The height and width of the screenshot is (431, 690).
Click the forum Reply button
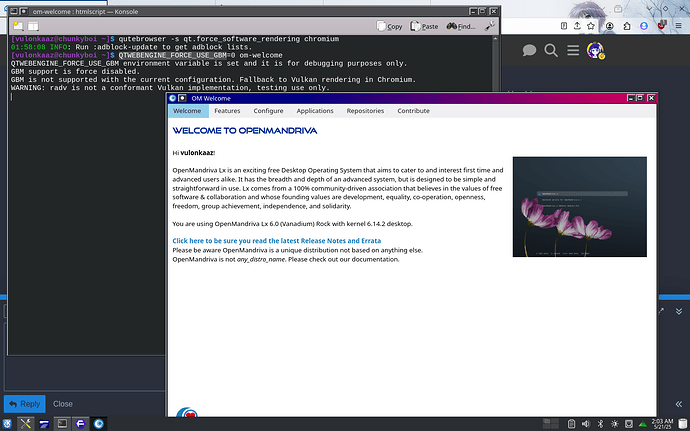click(x=25, y=404)
